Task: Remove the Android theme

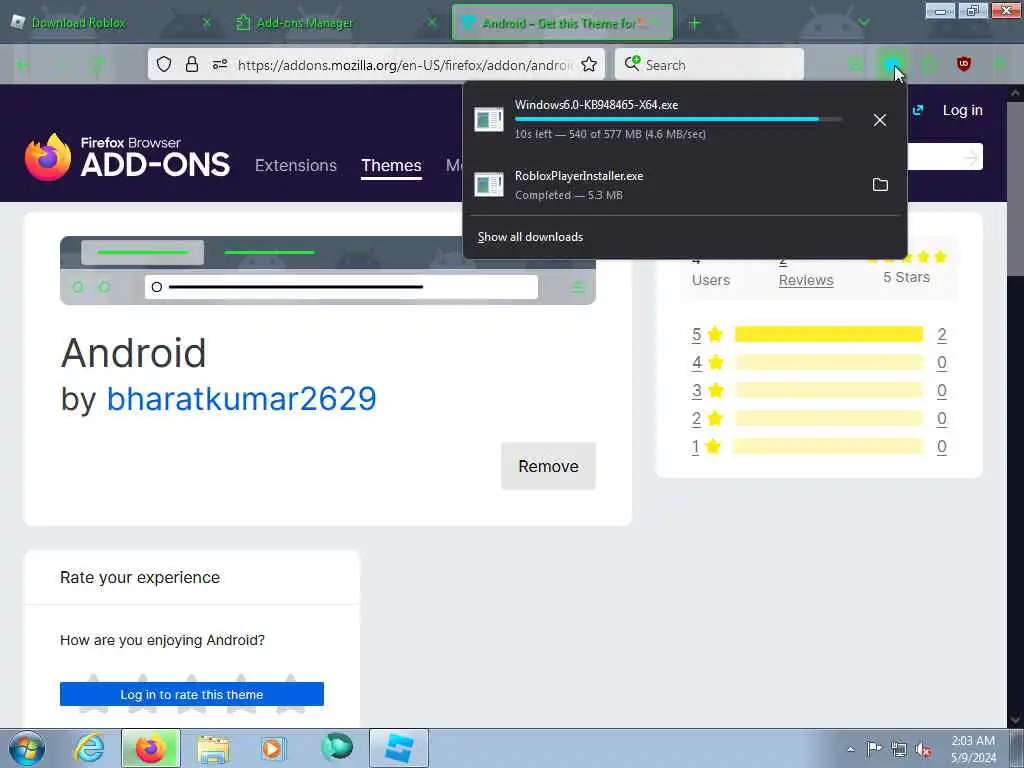Action: (x=548, y=466)
